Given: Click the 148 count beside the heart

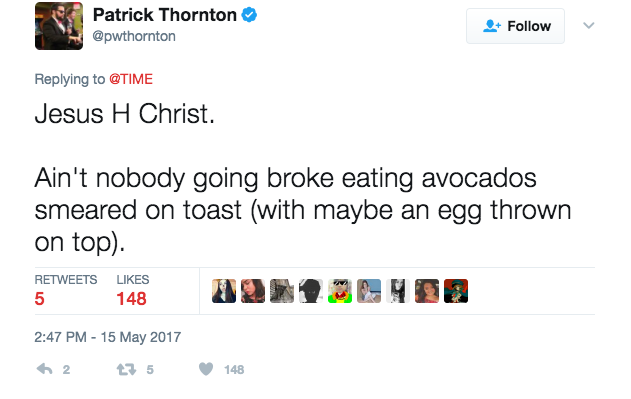Looking at the screenshot, I should (234, 370).
